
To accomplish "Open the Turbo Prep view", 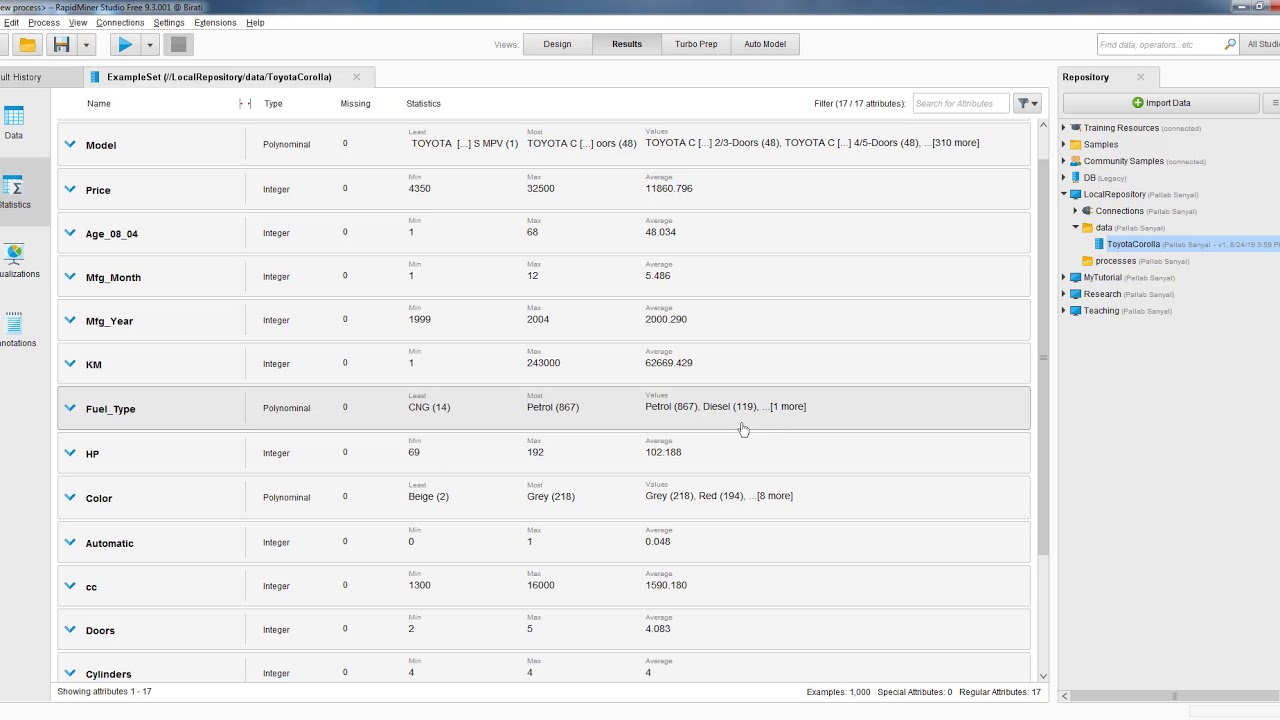I will [x=696, y=44].
